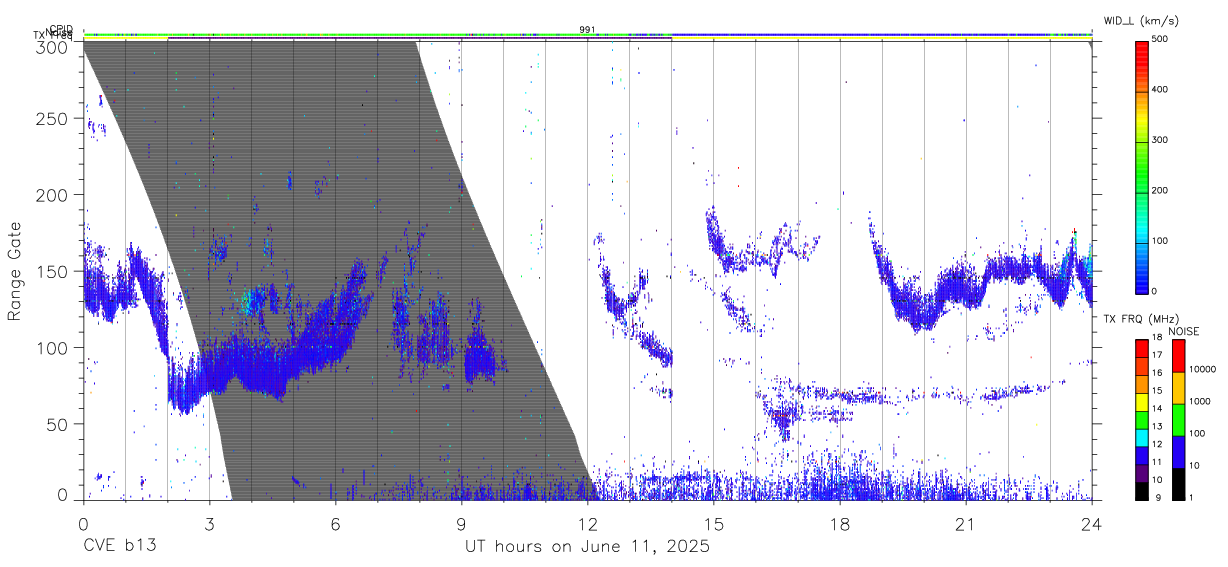Click the Range Gate axis tick label 100
This screenshot has width=1228, height=567.
point(52,348)
